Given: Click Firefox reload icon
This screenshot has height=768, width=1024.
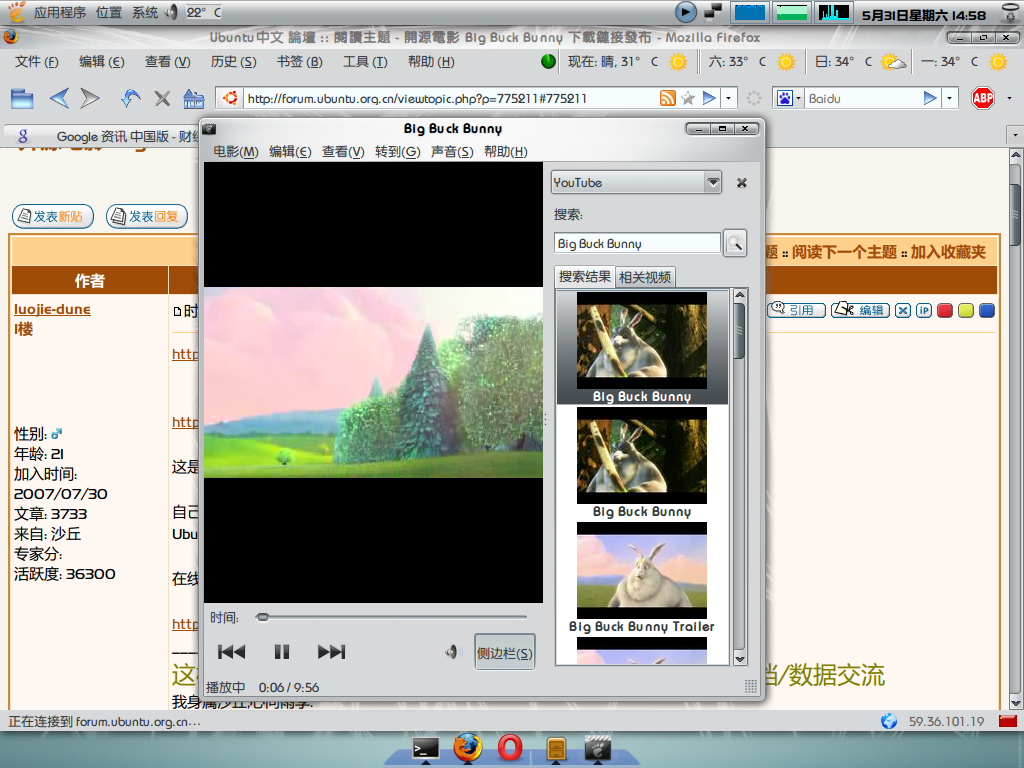Looking at the screenshot, I should coord(131,99).
